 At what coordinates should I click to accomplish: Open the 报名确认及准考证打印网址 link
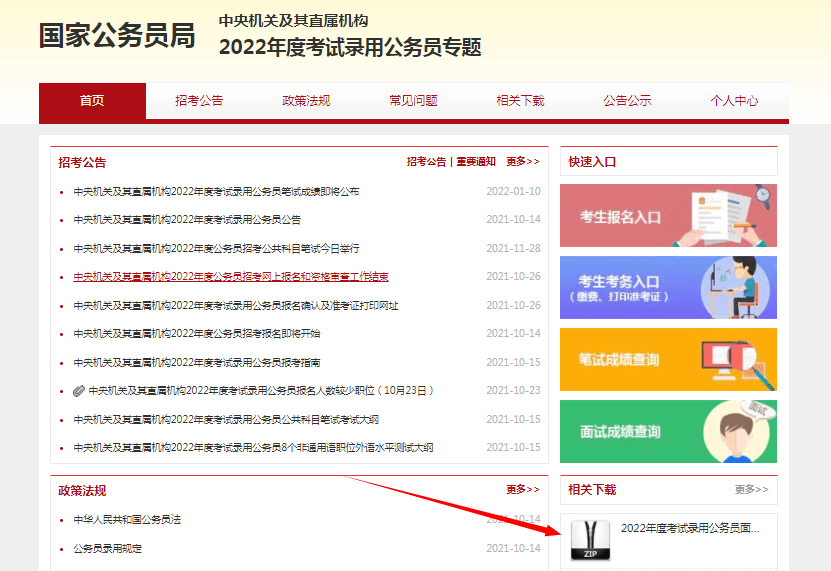coord(236,305)
